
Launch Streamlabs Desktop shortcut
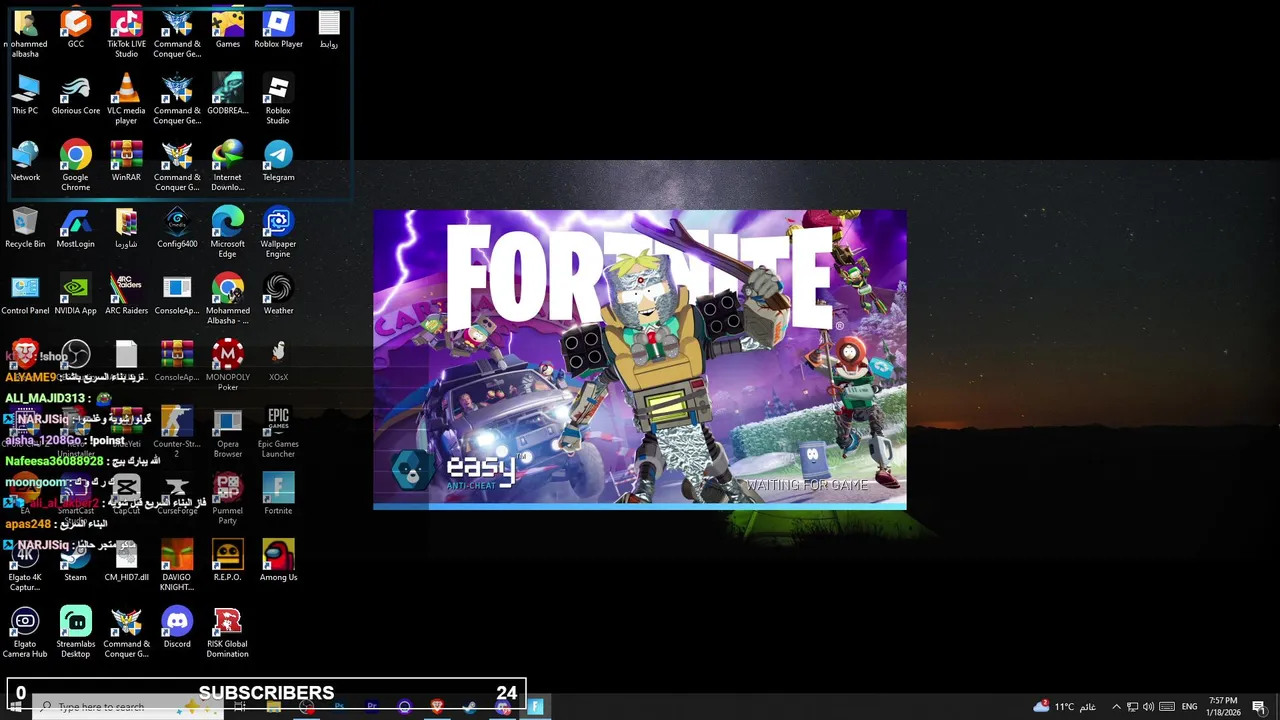pyautogui.click(x=76, y=633)
